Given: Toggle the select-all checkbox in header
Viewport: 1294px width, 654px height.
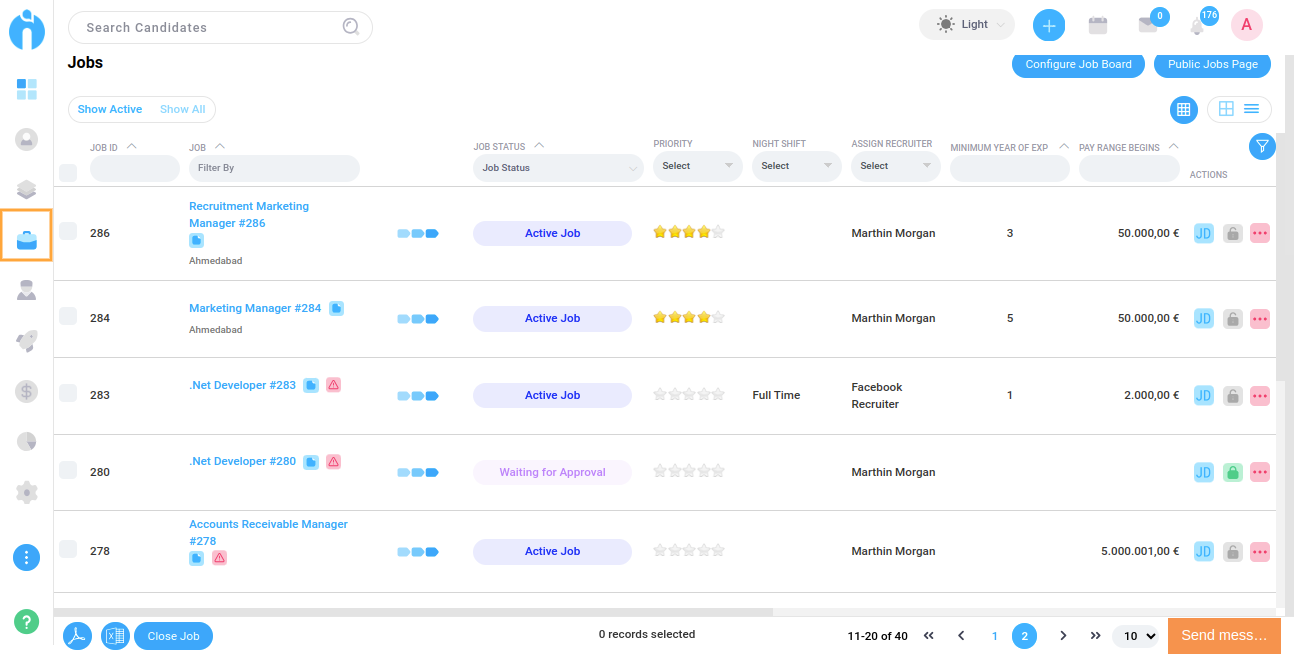Looking at the screenshot, I should (68, 173).
